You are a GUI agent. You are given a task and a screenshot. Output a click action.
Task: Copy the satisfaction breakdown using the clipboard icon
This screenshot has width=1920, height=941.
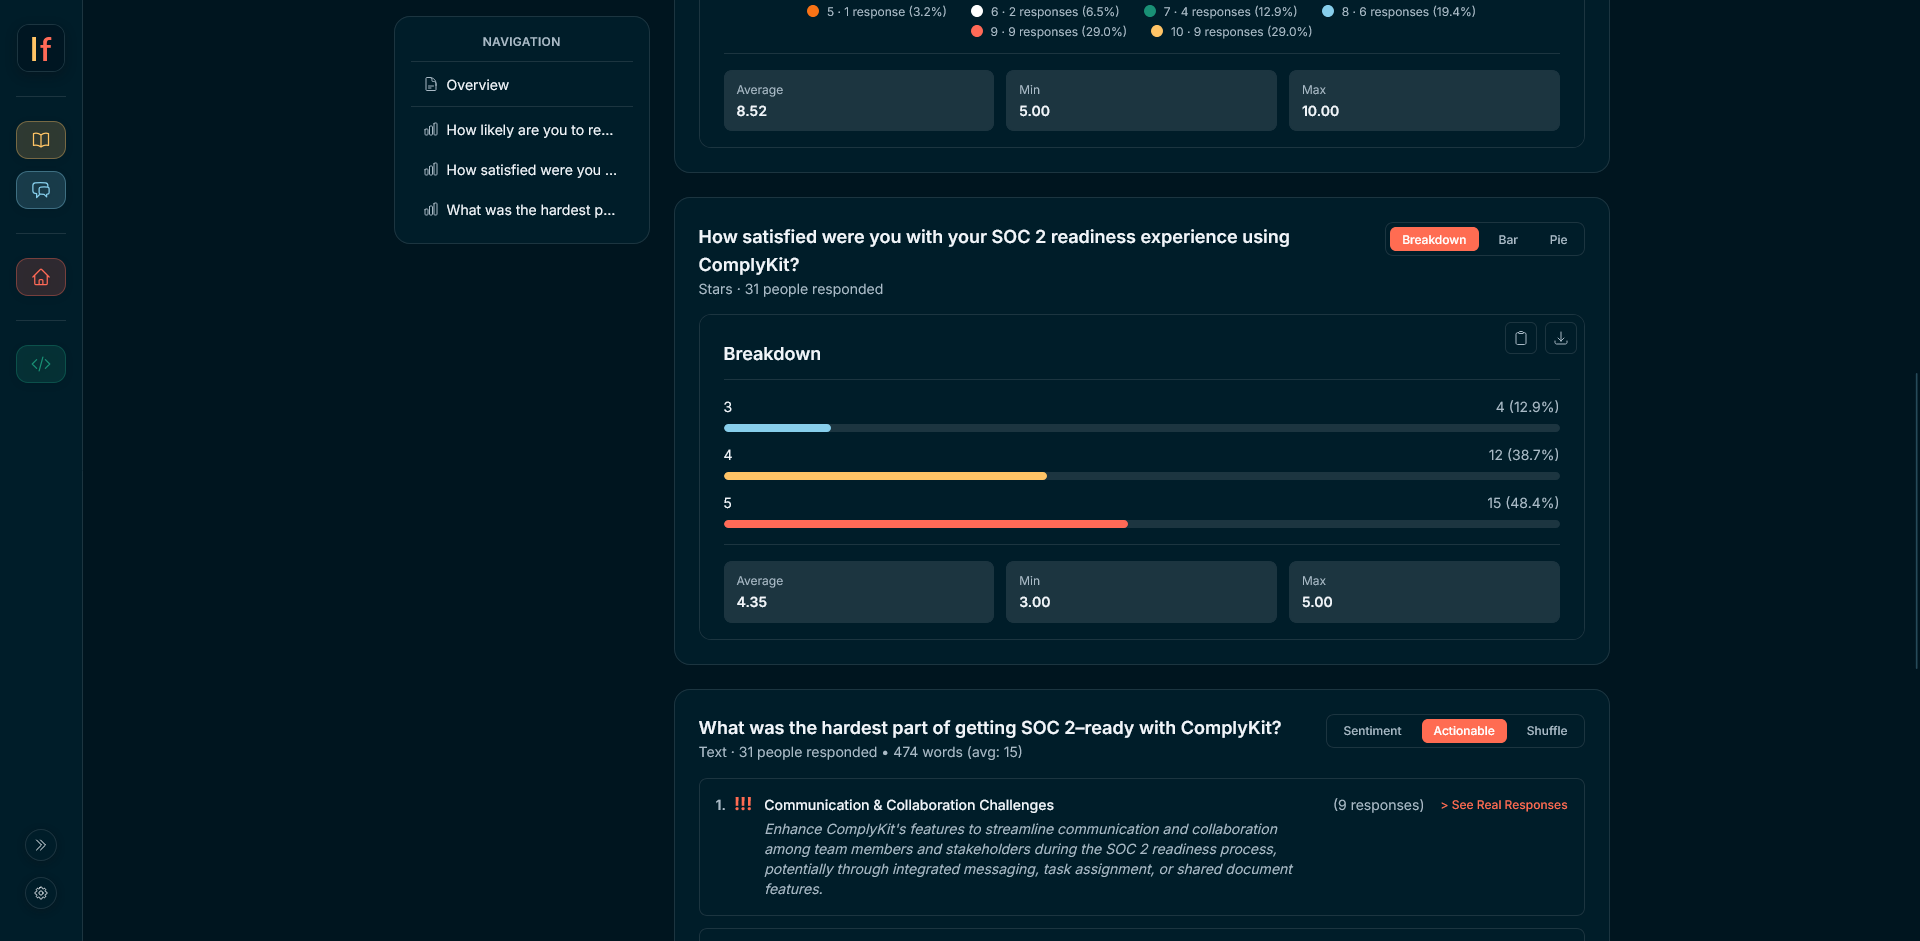pyautogui.click(x=1520, y=338)
